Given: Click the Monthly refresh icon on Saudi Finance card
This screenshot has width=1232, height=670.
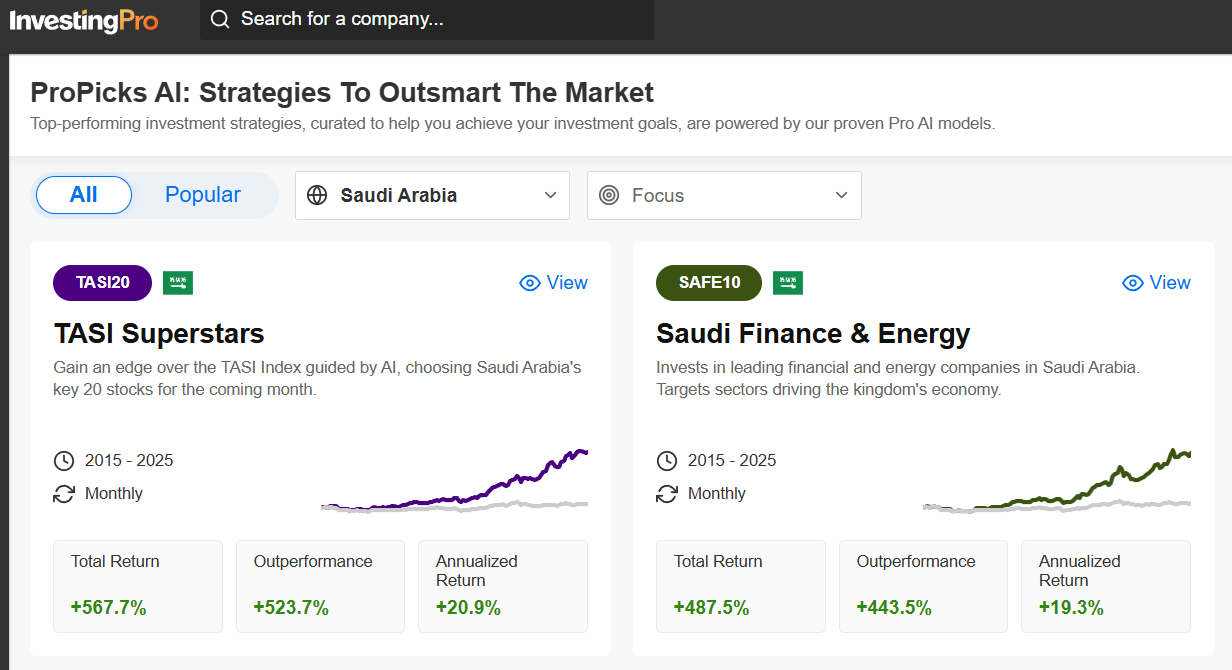Looking at the screenshot, I should tap(667, 493).
